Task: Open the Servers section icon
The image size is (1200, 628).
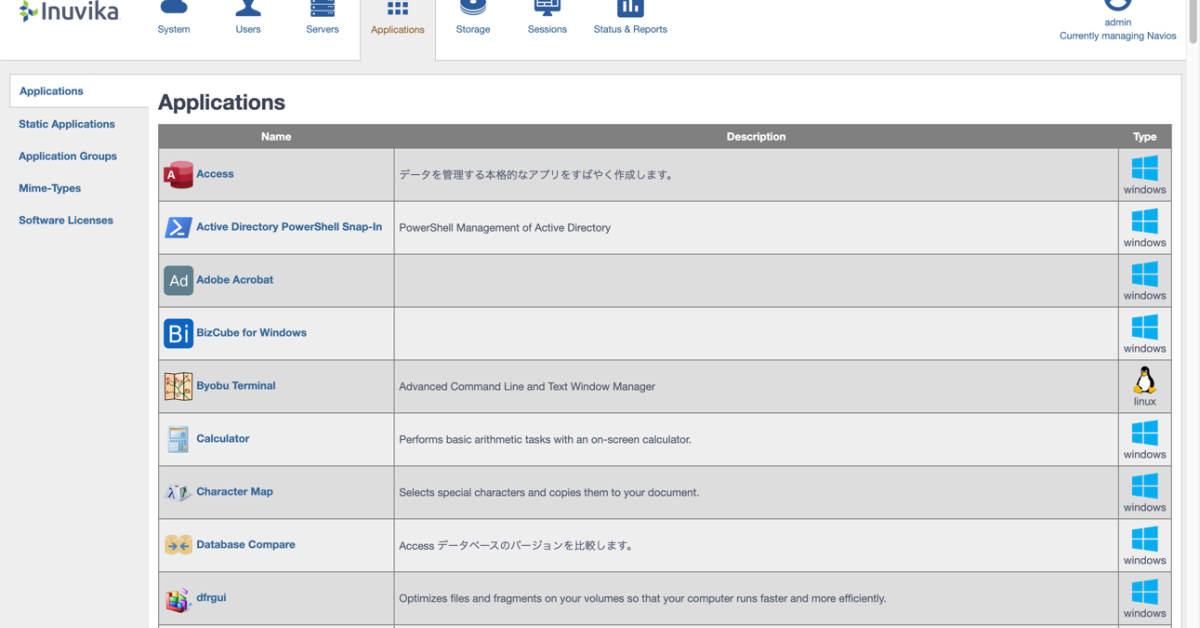Action: [x=322, y=9]
